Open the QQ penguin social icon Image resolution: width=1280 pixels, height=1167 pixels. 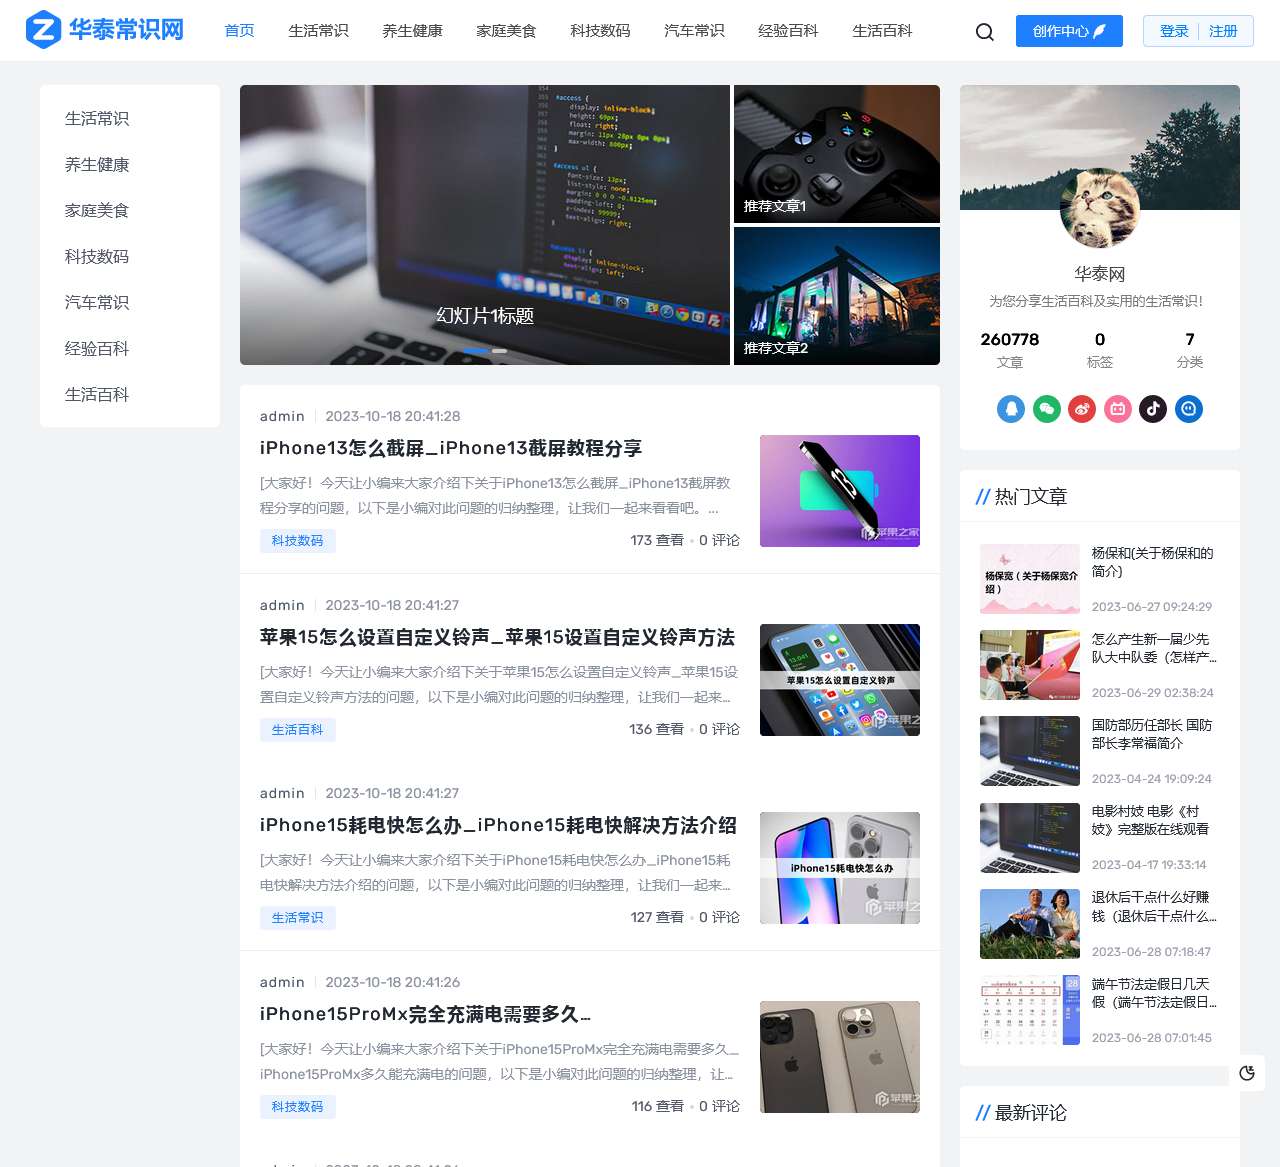point(1011,409)
